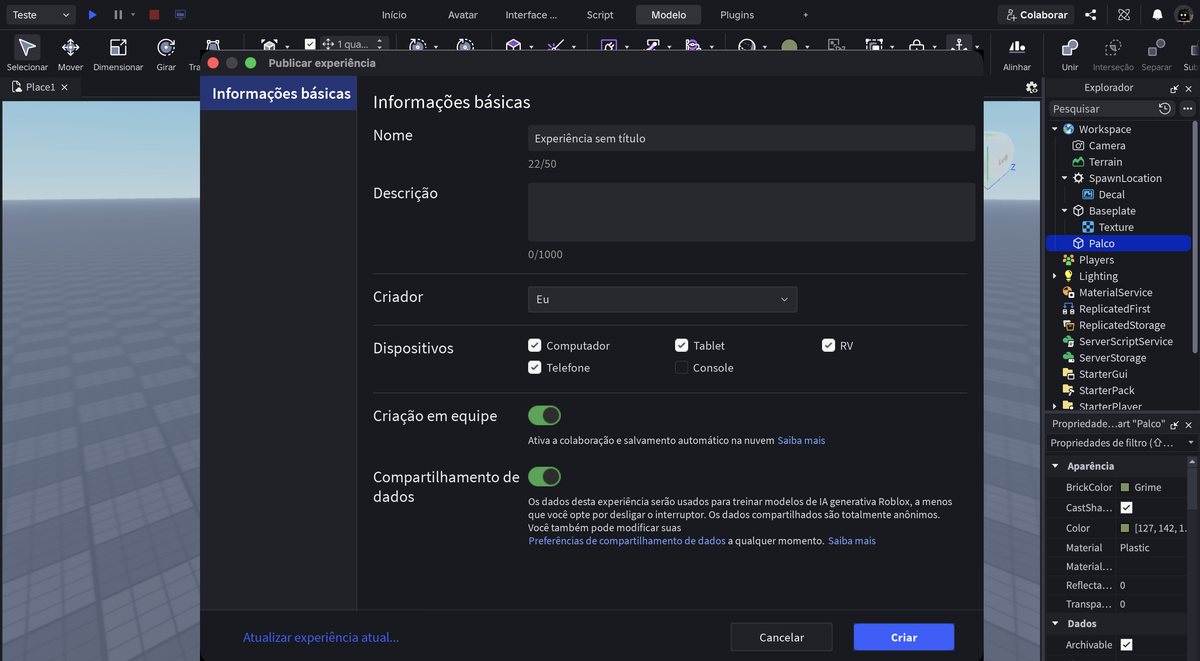The image size is (1200, 661).
Task: Select the Texture item under Baseplate
Action: coord(1115,227)
